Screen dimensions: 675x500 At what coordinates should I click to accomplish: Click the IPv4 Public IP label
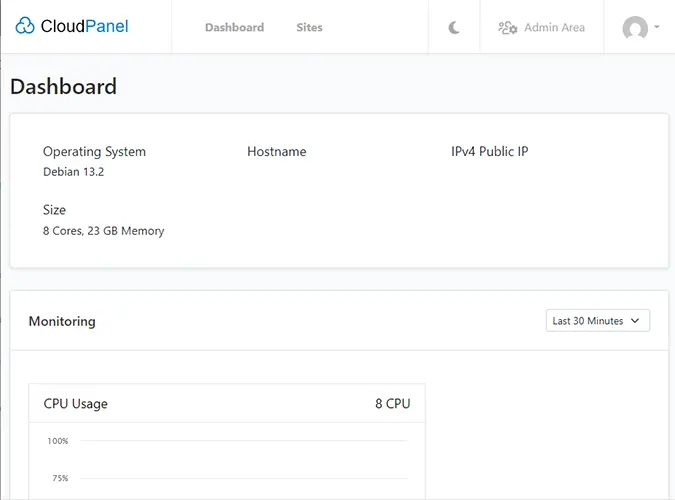click(489, 151)
